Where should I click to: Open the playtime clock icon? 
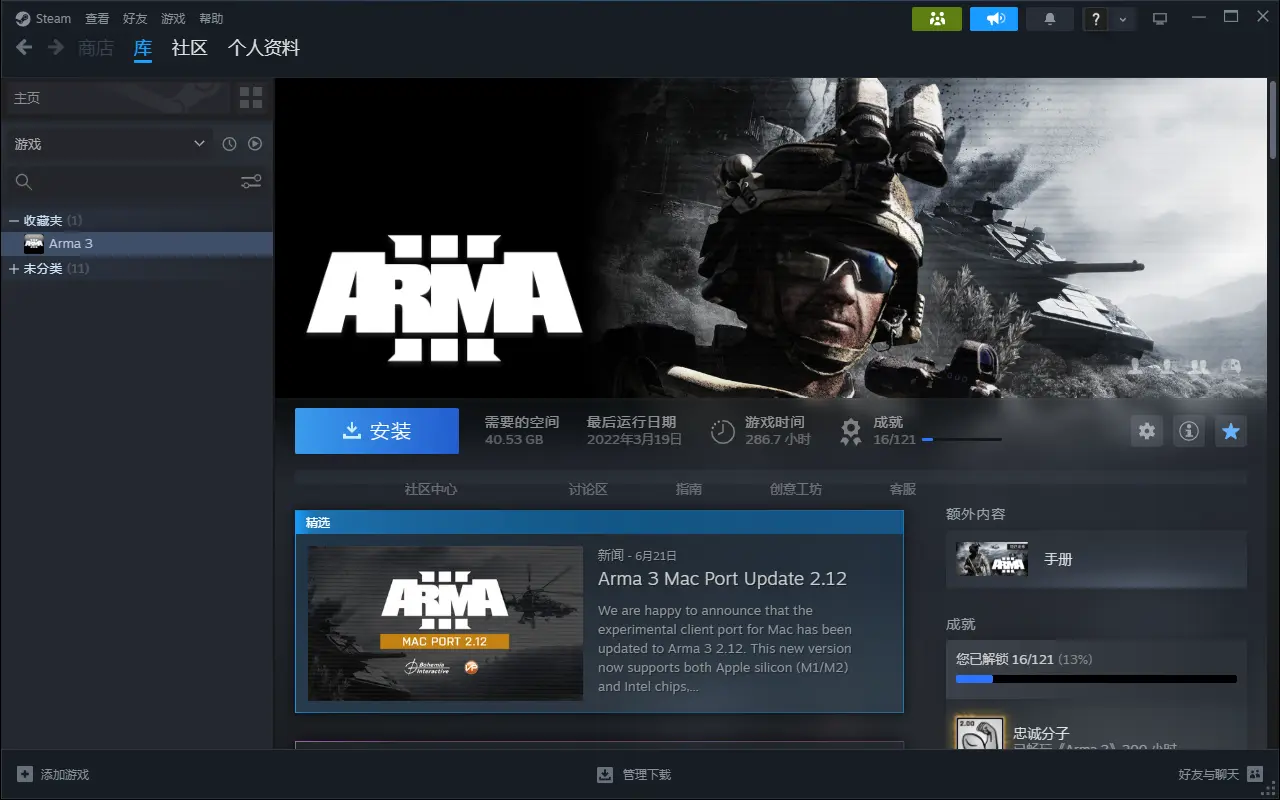723,431
